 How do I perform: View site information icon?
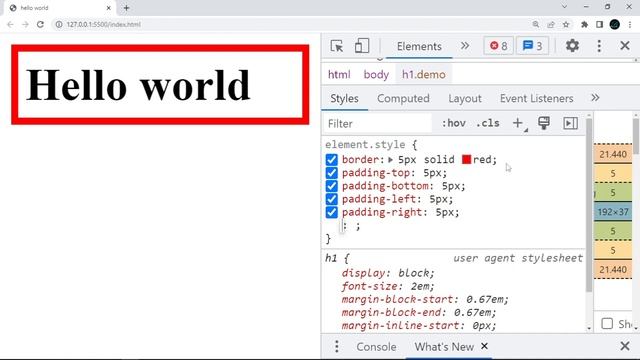pos(59,24)
